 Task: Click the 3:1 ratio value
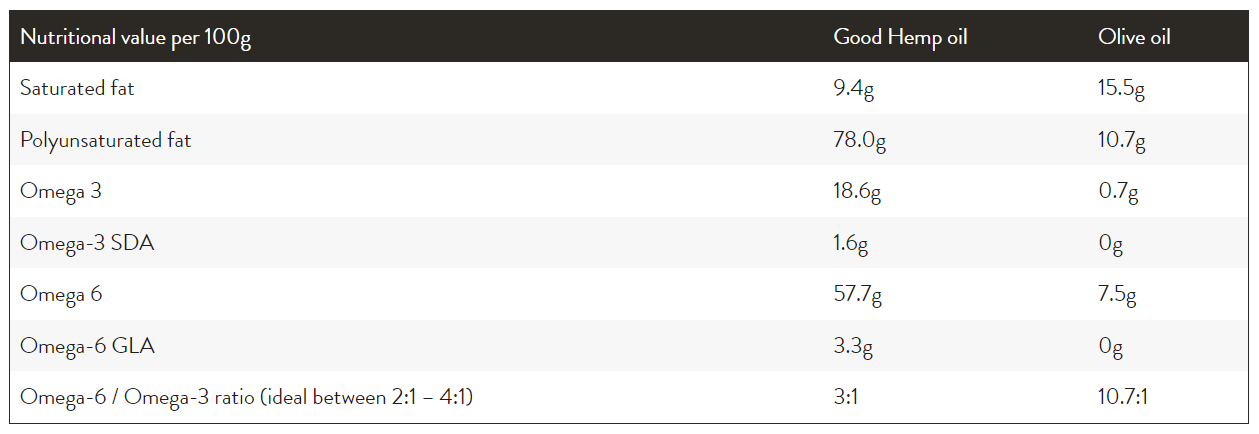pos(847,398)
